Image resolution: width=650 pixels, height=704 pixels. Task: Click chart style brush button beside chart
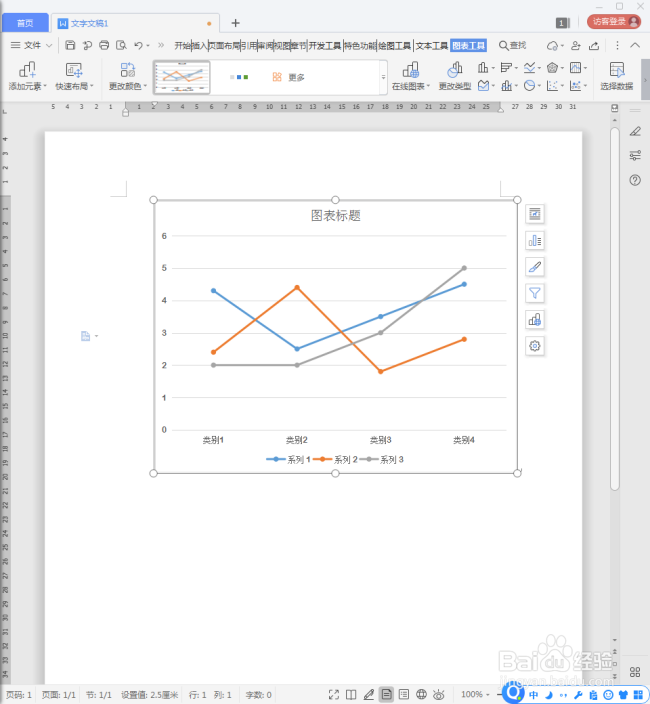coord(535,267)
